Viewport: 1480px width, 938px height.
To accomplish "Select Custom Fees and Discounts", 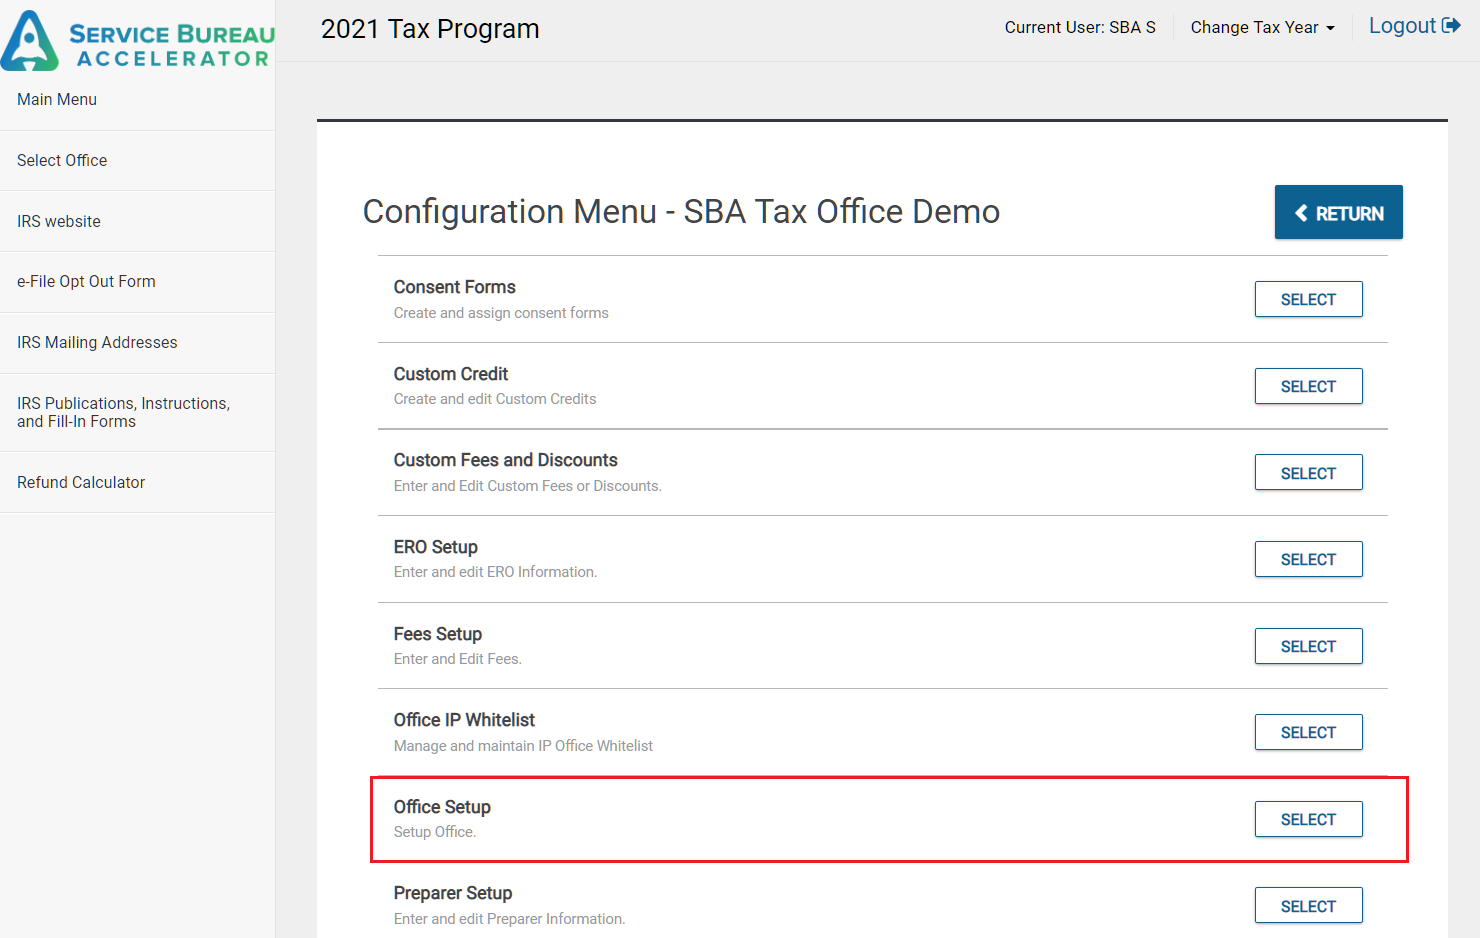I will [x=1308, y=473].
